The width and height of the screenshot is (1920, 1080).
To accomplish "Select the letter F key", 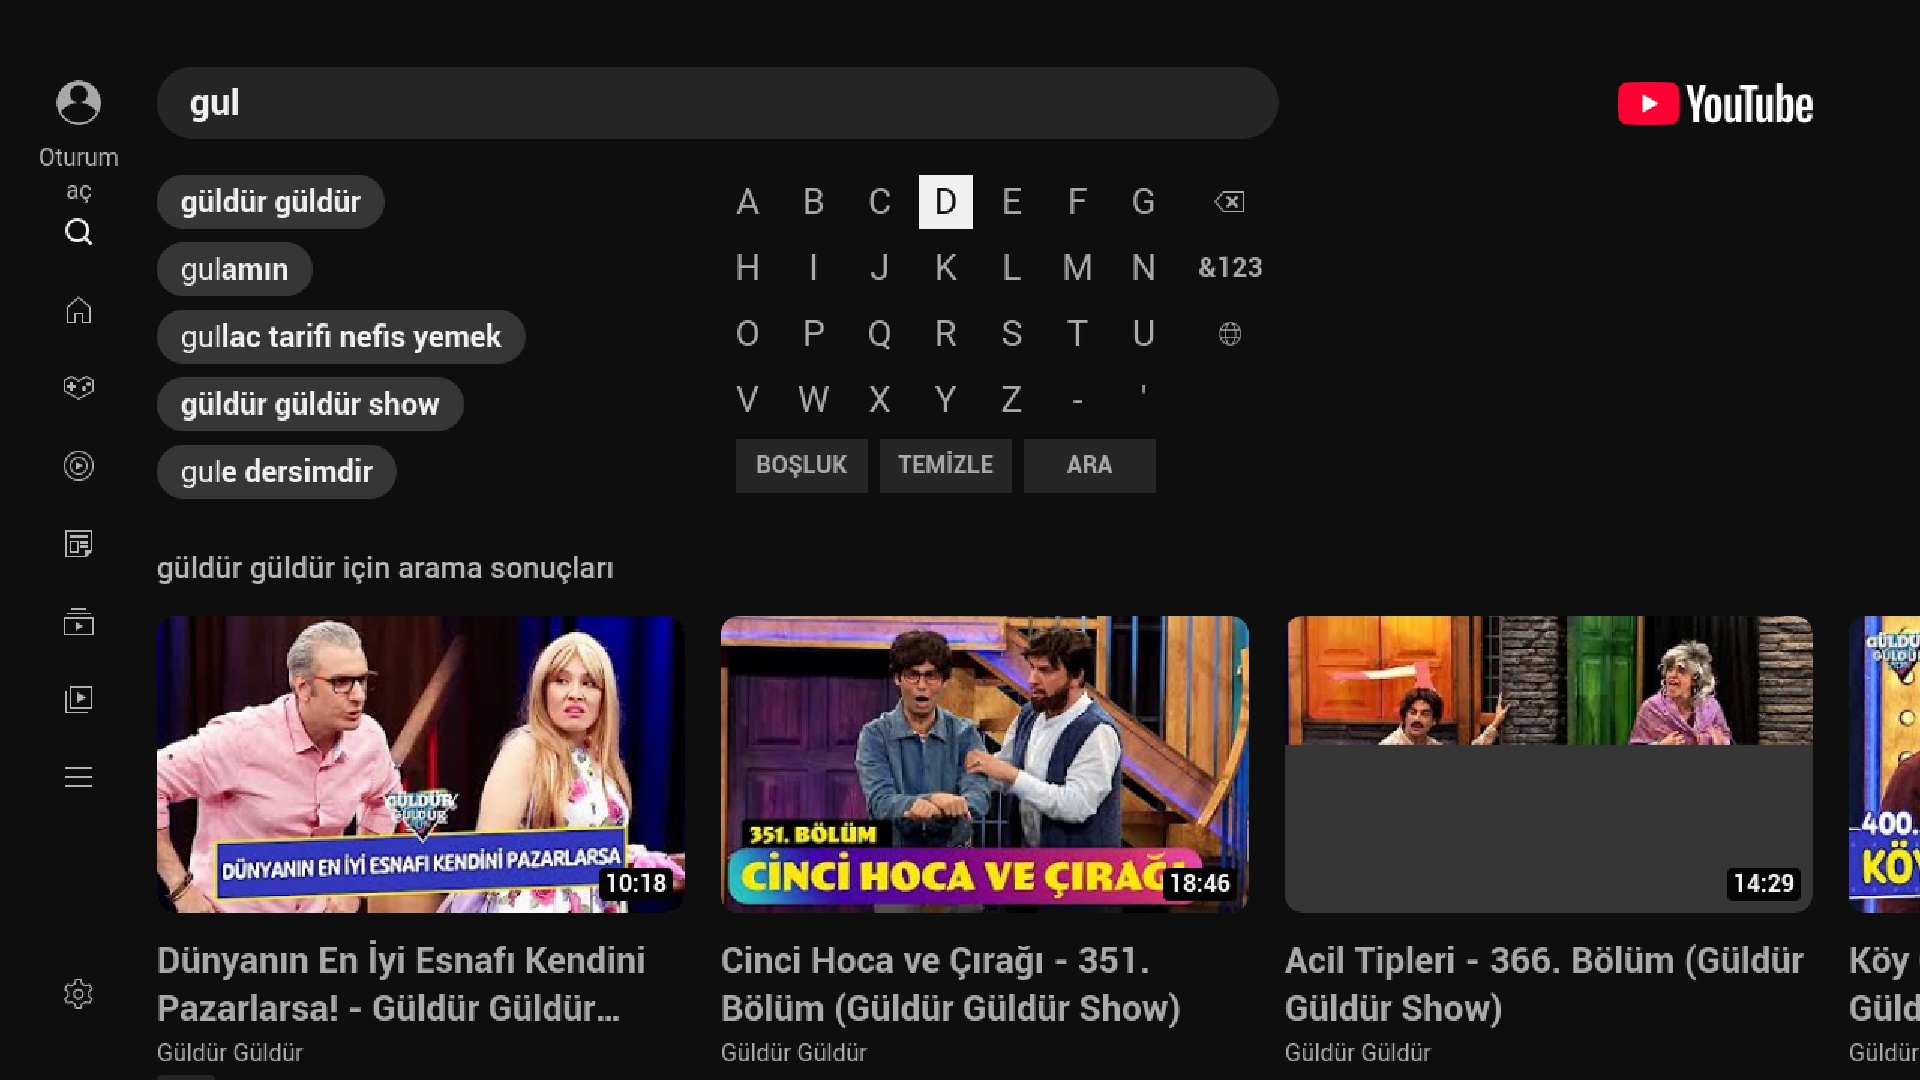I will coord(1078,202).
